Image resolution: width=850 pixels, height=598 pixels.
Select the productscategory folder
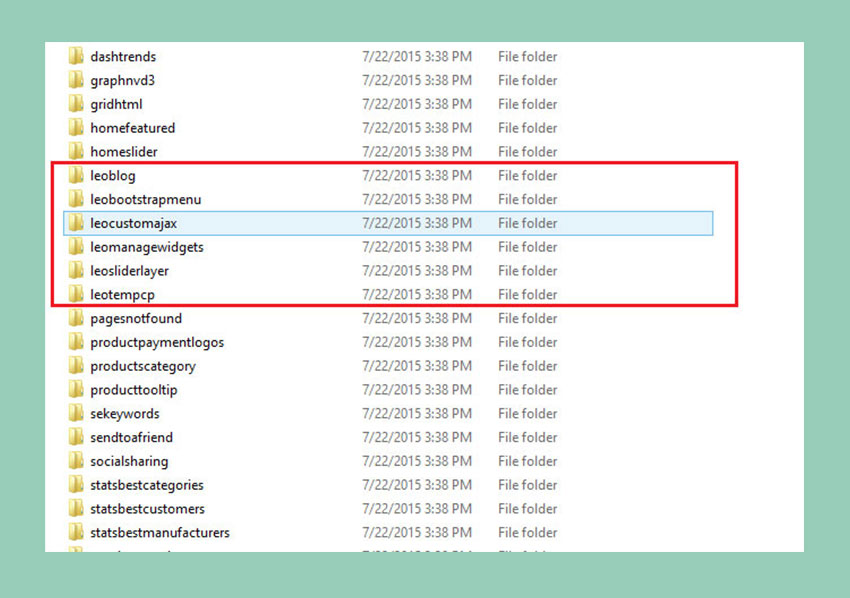[142, 367]
